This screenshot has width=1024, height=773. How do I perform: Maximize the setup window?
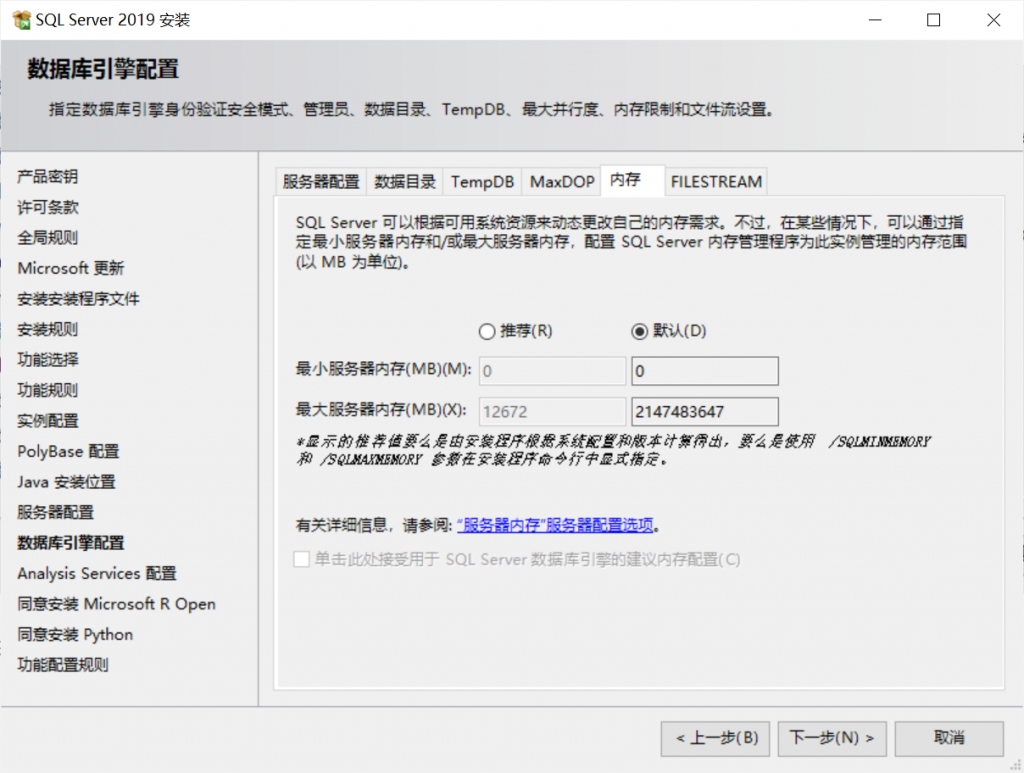point(933,20)
